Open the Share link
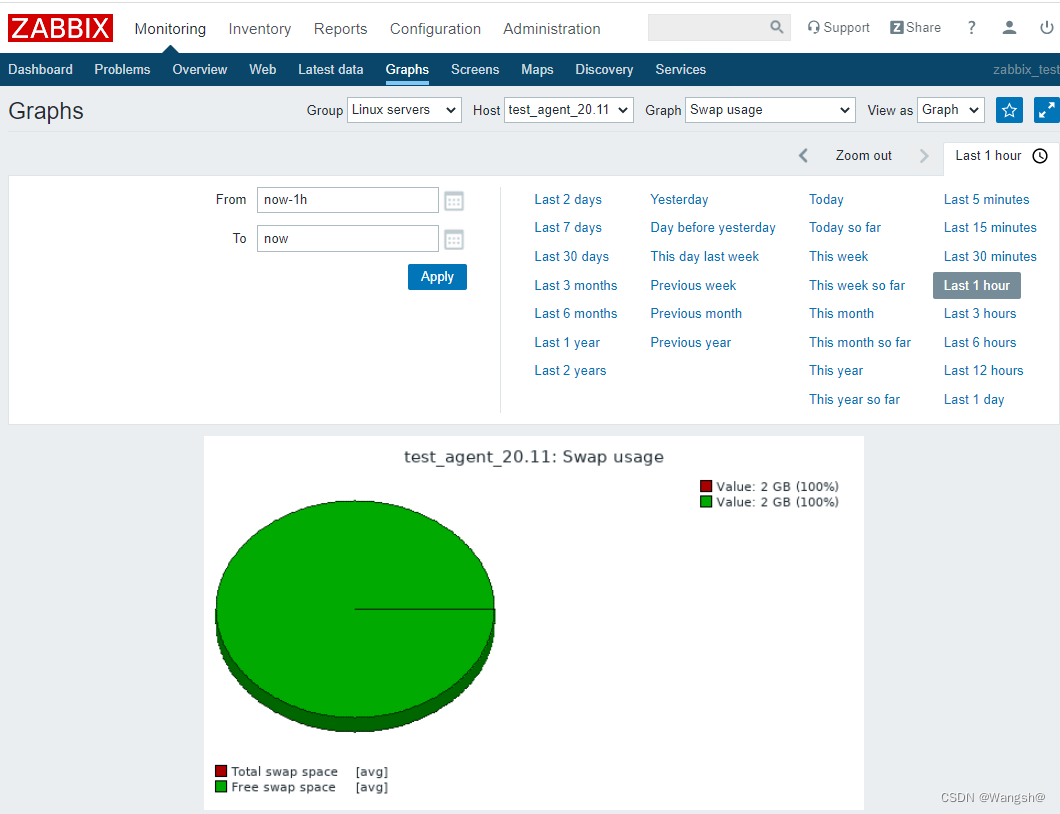The width and height of the screenshot is (1060, 814). [x=915, y=28]
